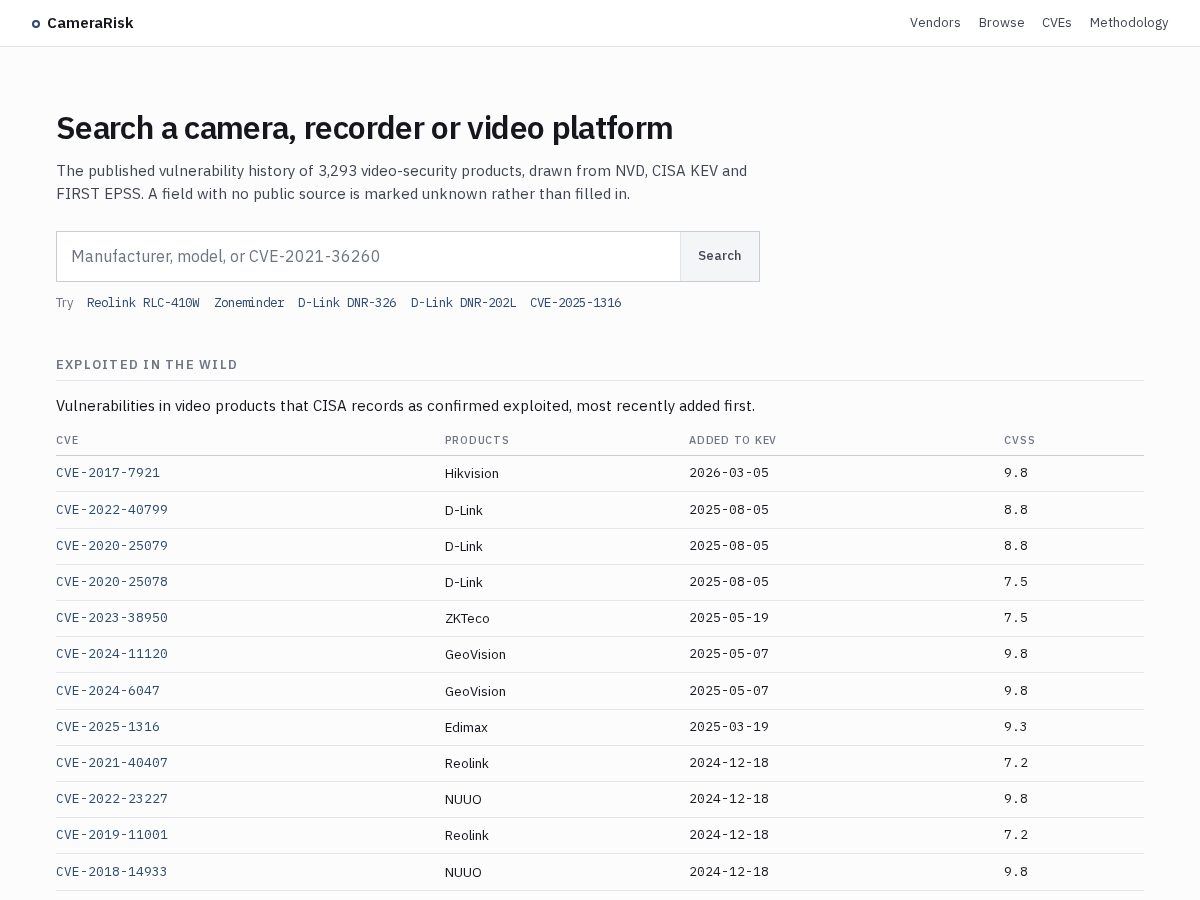Try the D-Link DNR-202L suggestion
The image size is (1200, 900).
click(x=463, y=303)
